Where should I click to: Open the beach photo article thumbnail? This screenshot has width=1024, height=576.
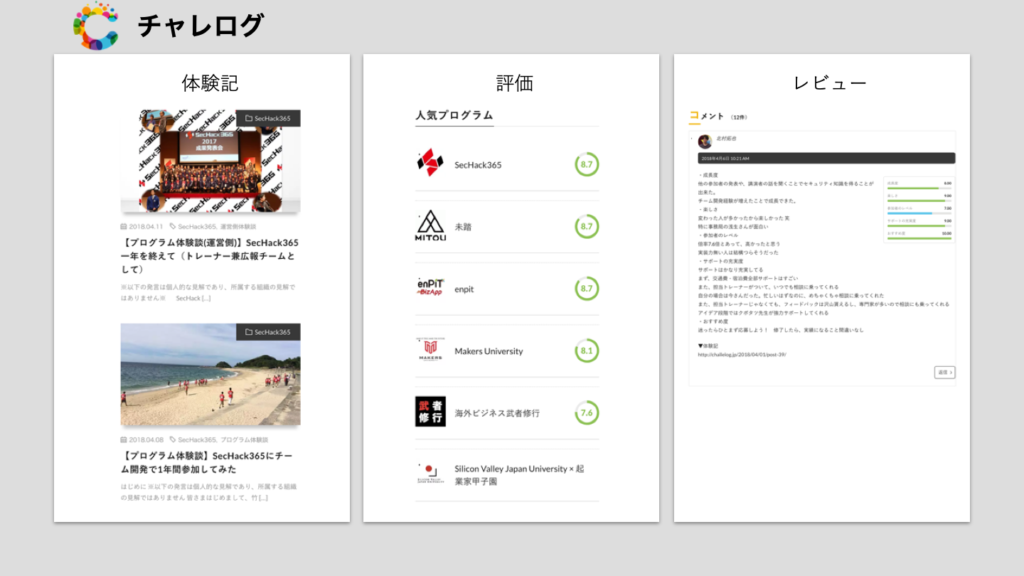pos(210,376)
